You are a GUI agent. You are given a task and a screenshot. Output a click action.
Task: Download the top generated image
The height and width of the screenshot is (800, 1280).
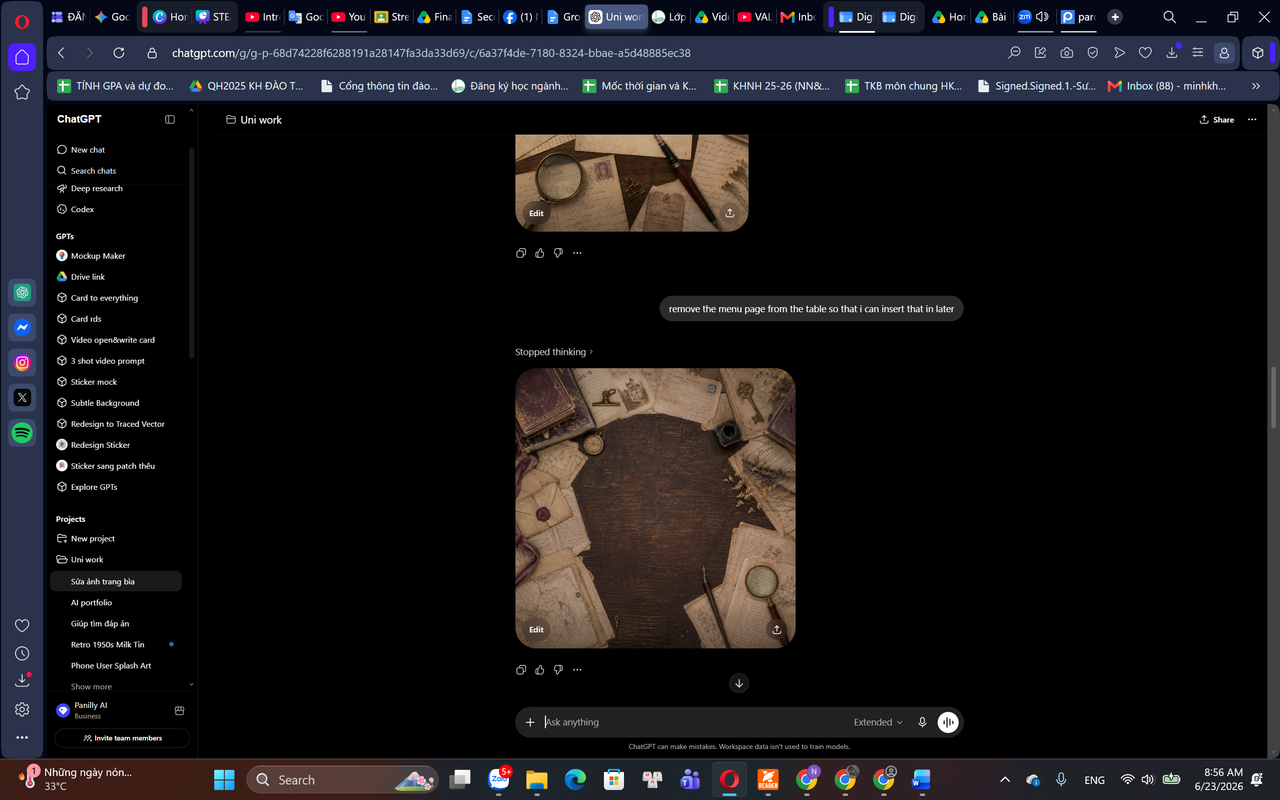[x=730, y=213]
